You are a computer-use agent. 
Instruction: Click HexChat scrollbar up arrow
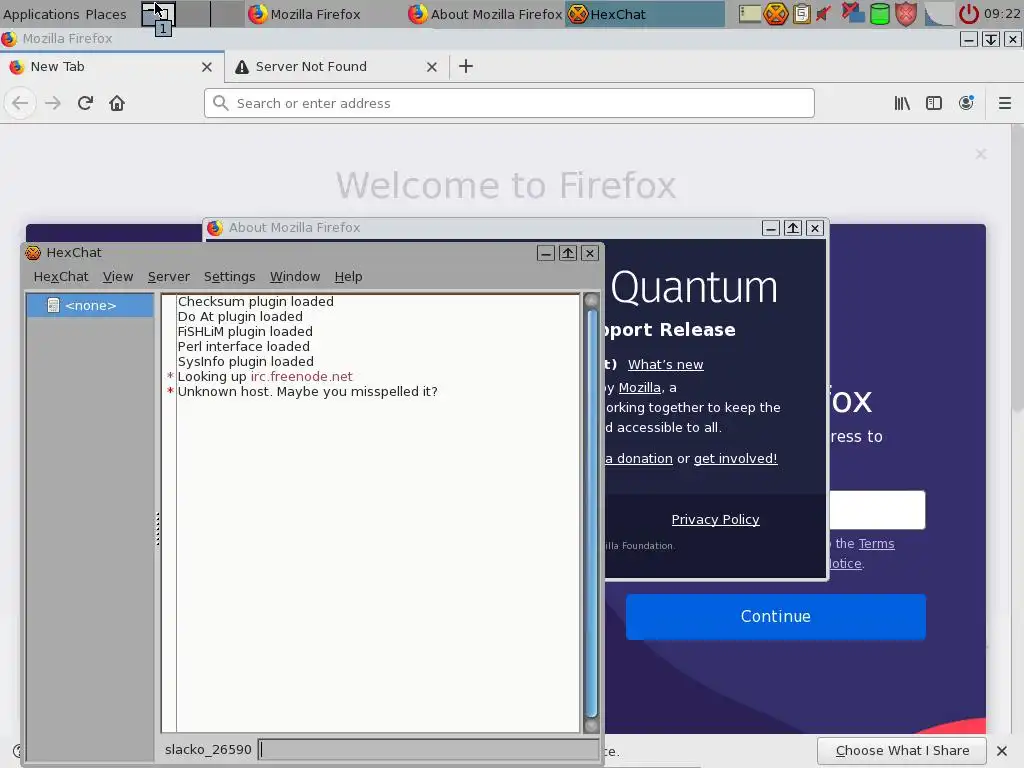(x=592, y=300)
